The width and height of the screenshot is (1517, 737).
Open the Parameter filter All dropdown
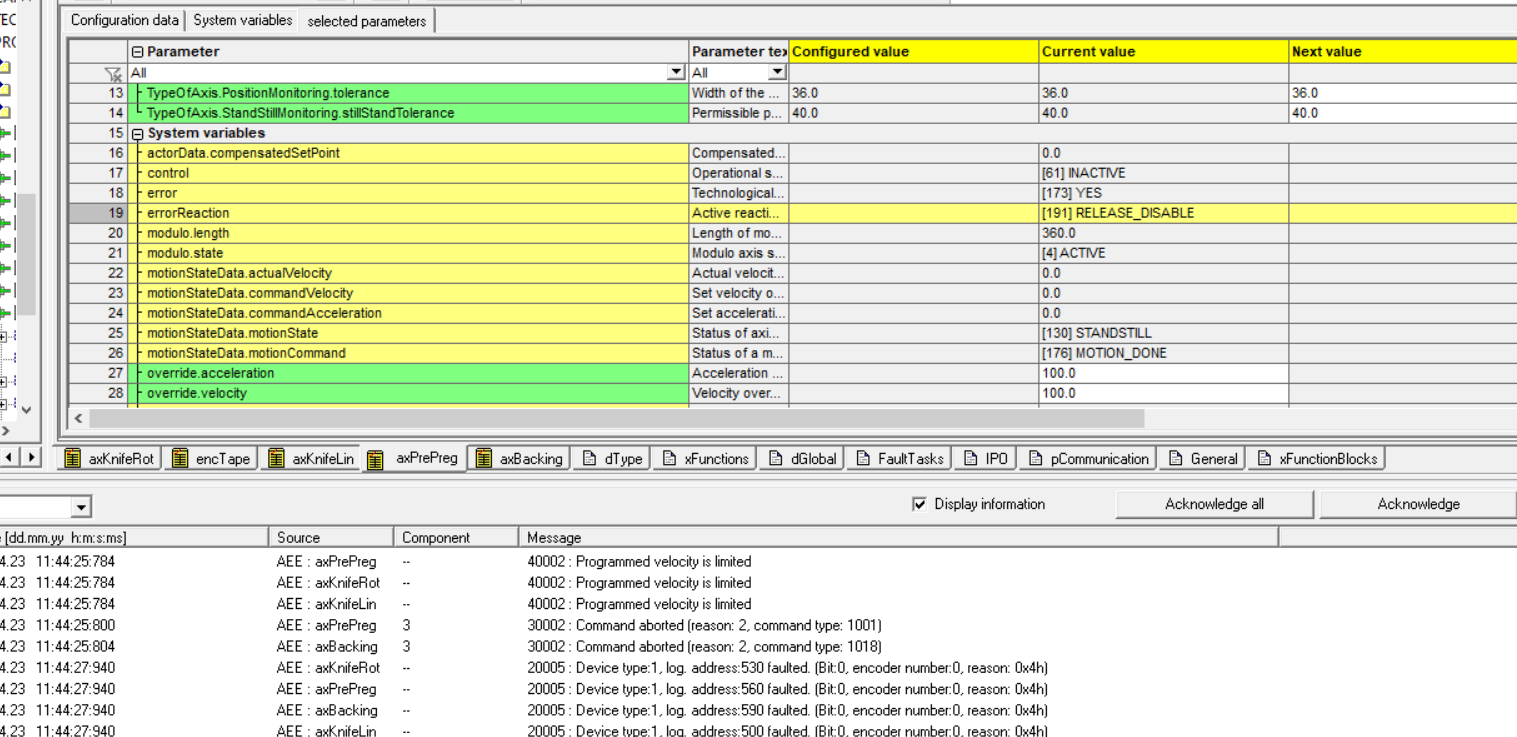(x=676, y=73)
